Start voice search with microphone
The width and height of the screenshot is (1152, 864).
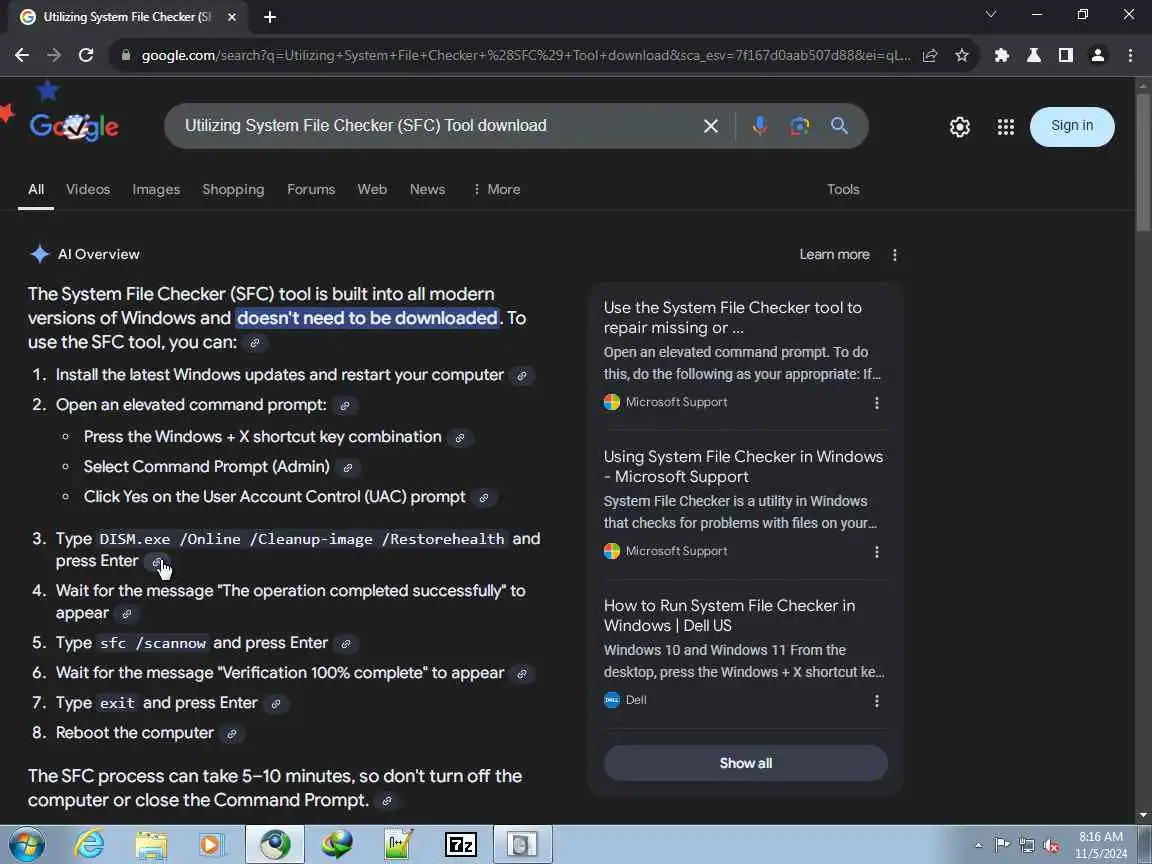pyautogui.click(x=760, y=126)
